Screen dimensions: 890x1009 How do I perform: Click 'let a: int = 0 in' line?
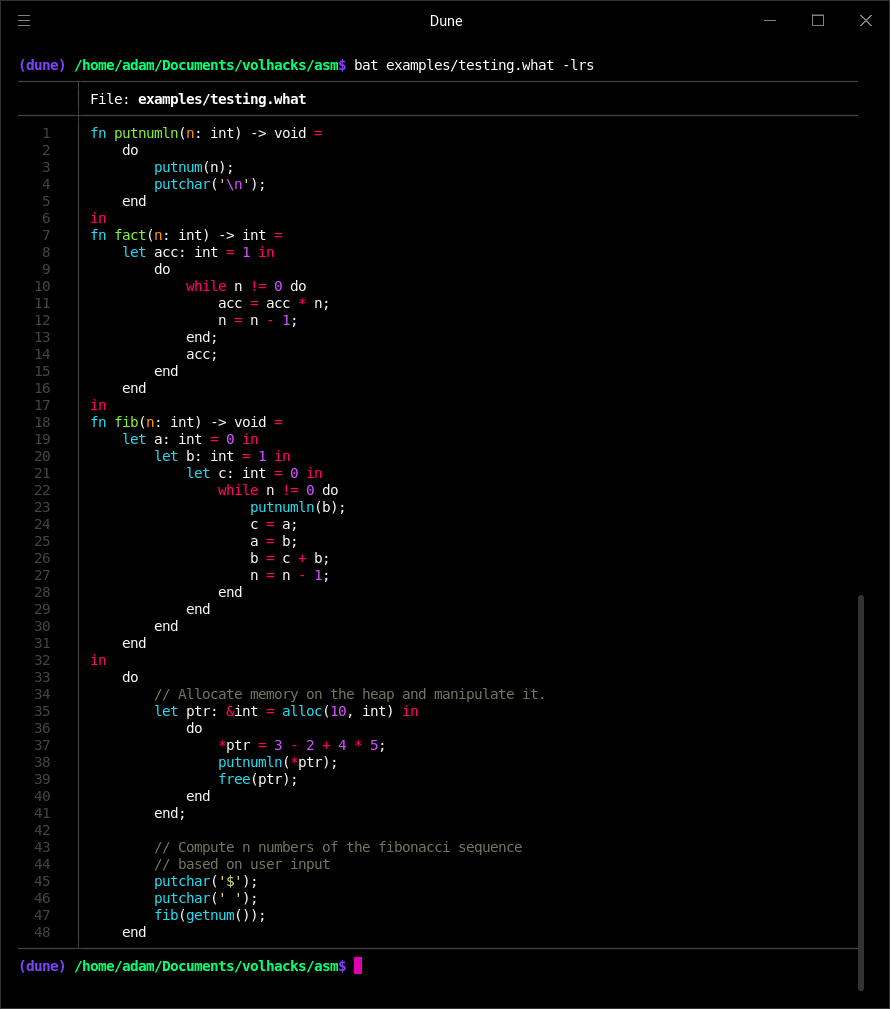pos(190,439)
